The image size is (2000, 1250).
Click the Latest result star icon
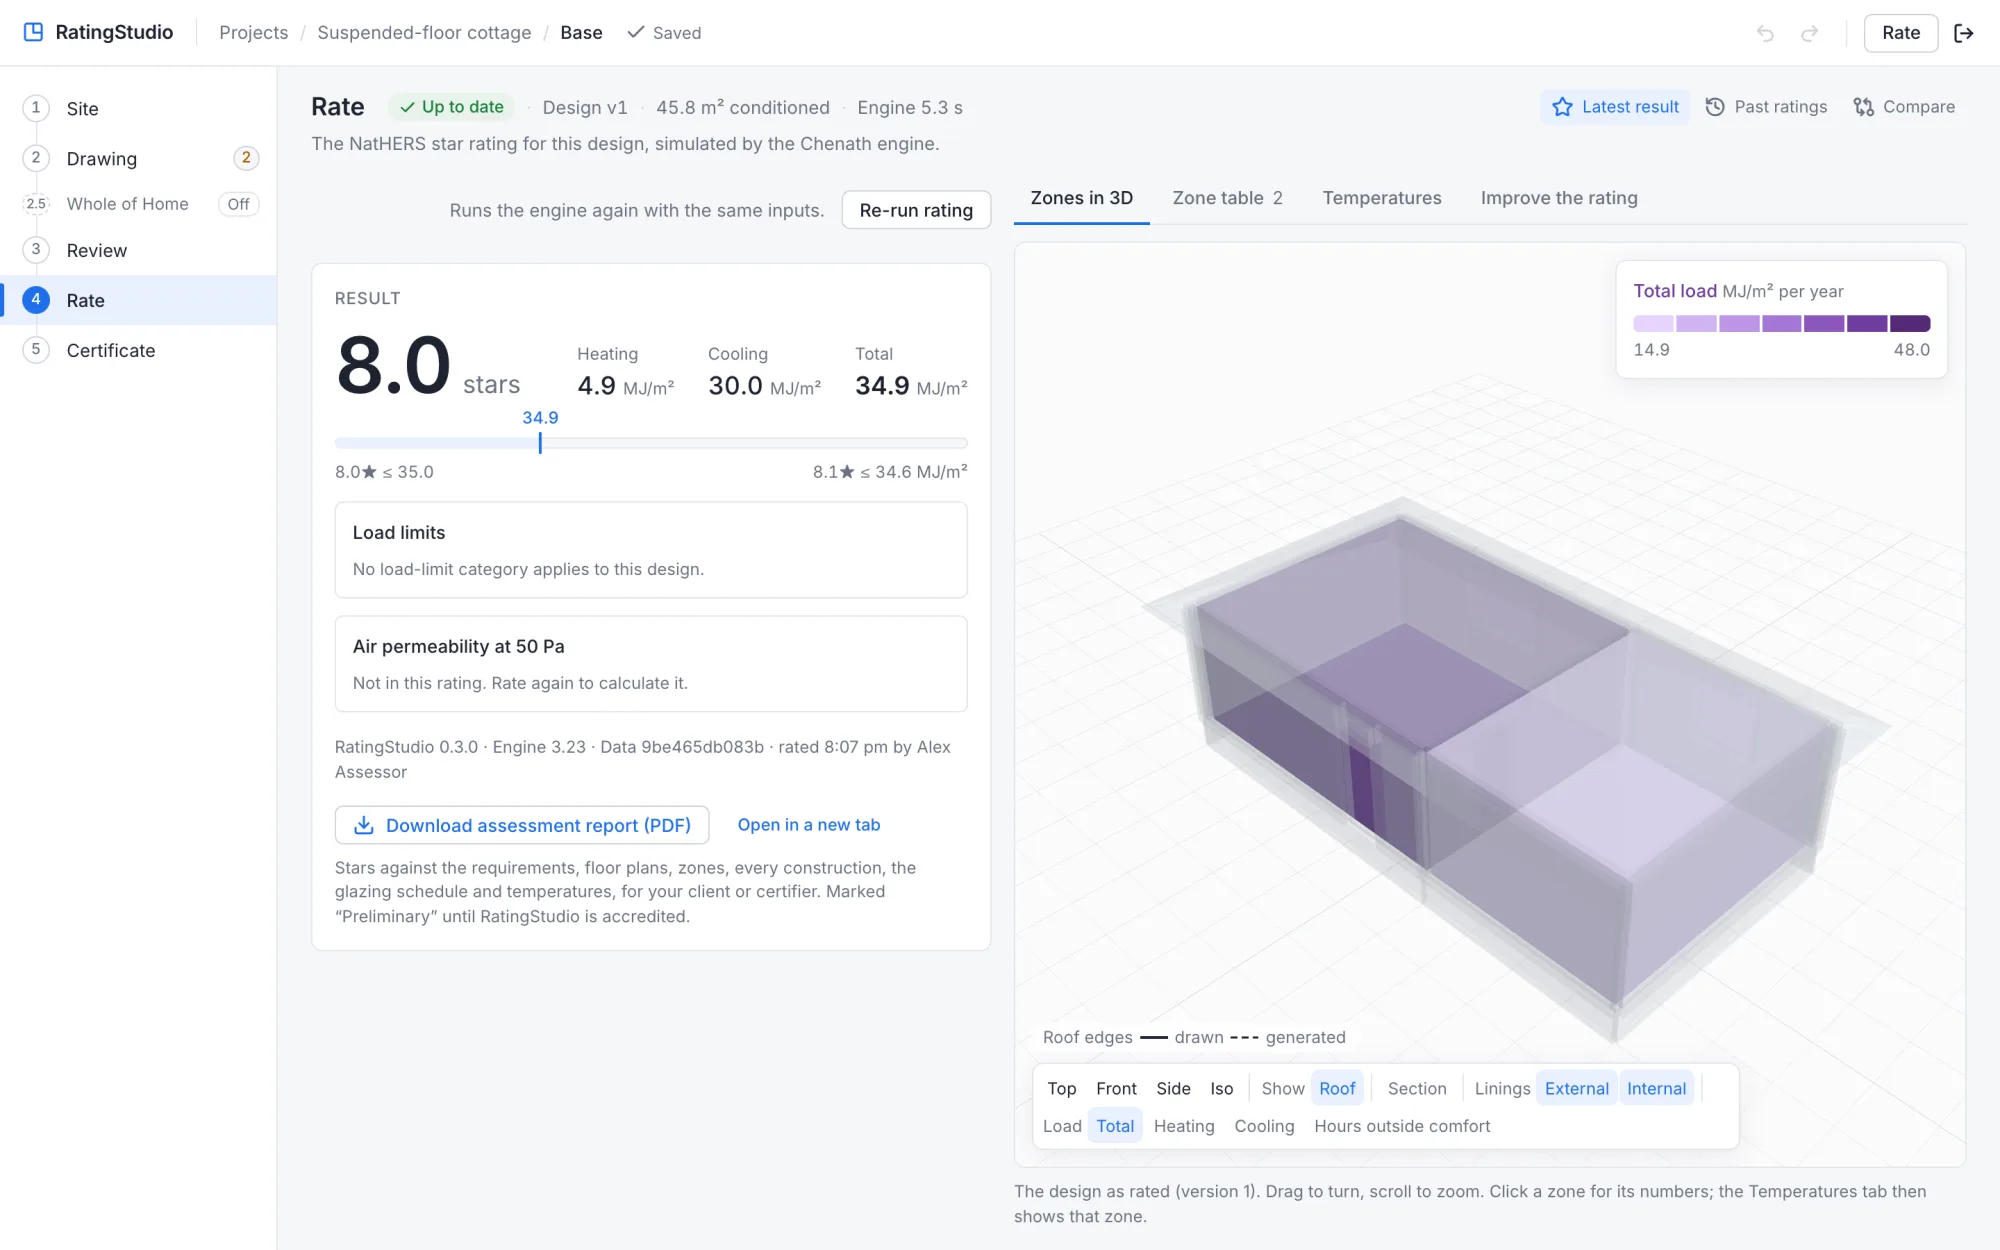1562,107
